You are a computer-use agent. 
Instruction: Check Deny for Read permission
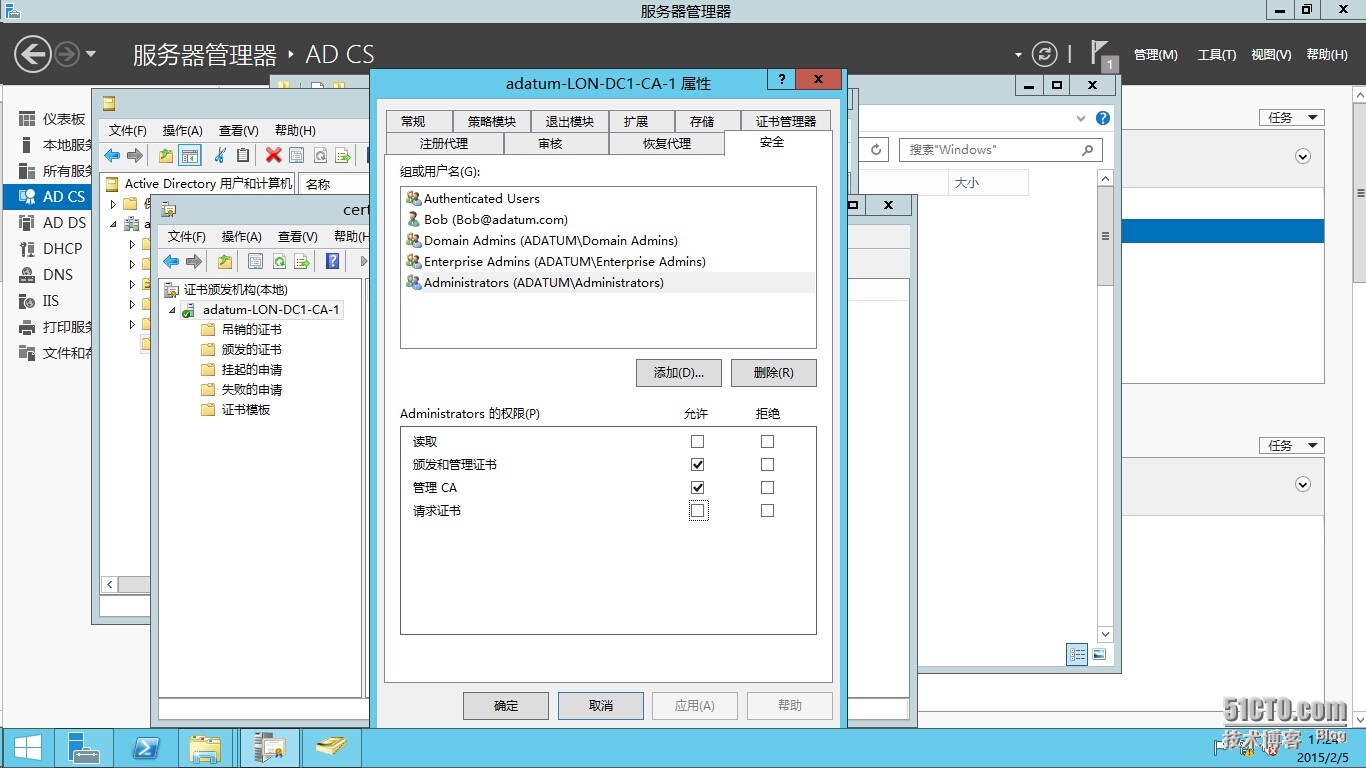767,441
